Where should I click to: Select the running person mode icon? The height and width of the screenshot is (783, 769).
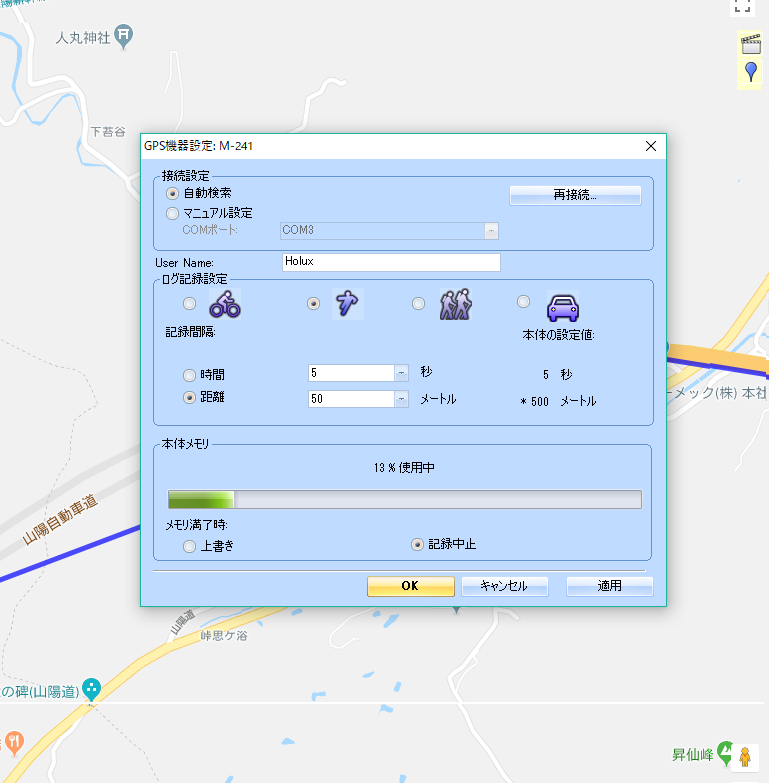348,304
